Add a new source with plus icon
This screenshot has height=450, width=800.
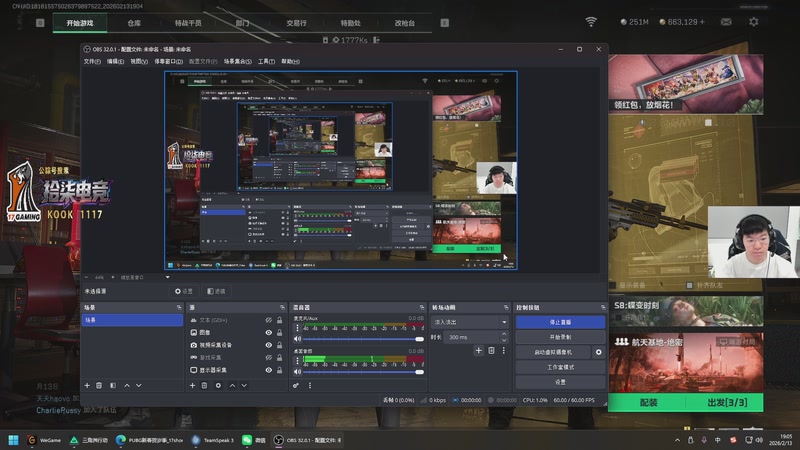tap(192, 385)
